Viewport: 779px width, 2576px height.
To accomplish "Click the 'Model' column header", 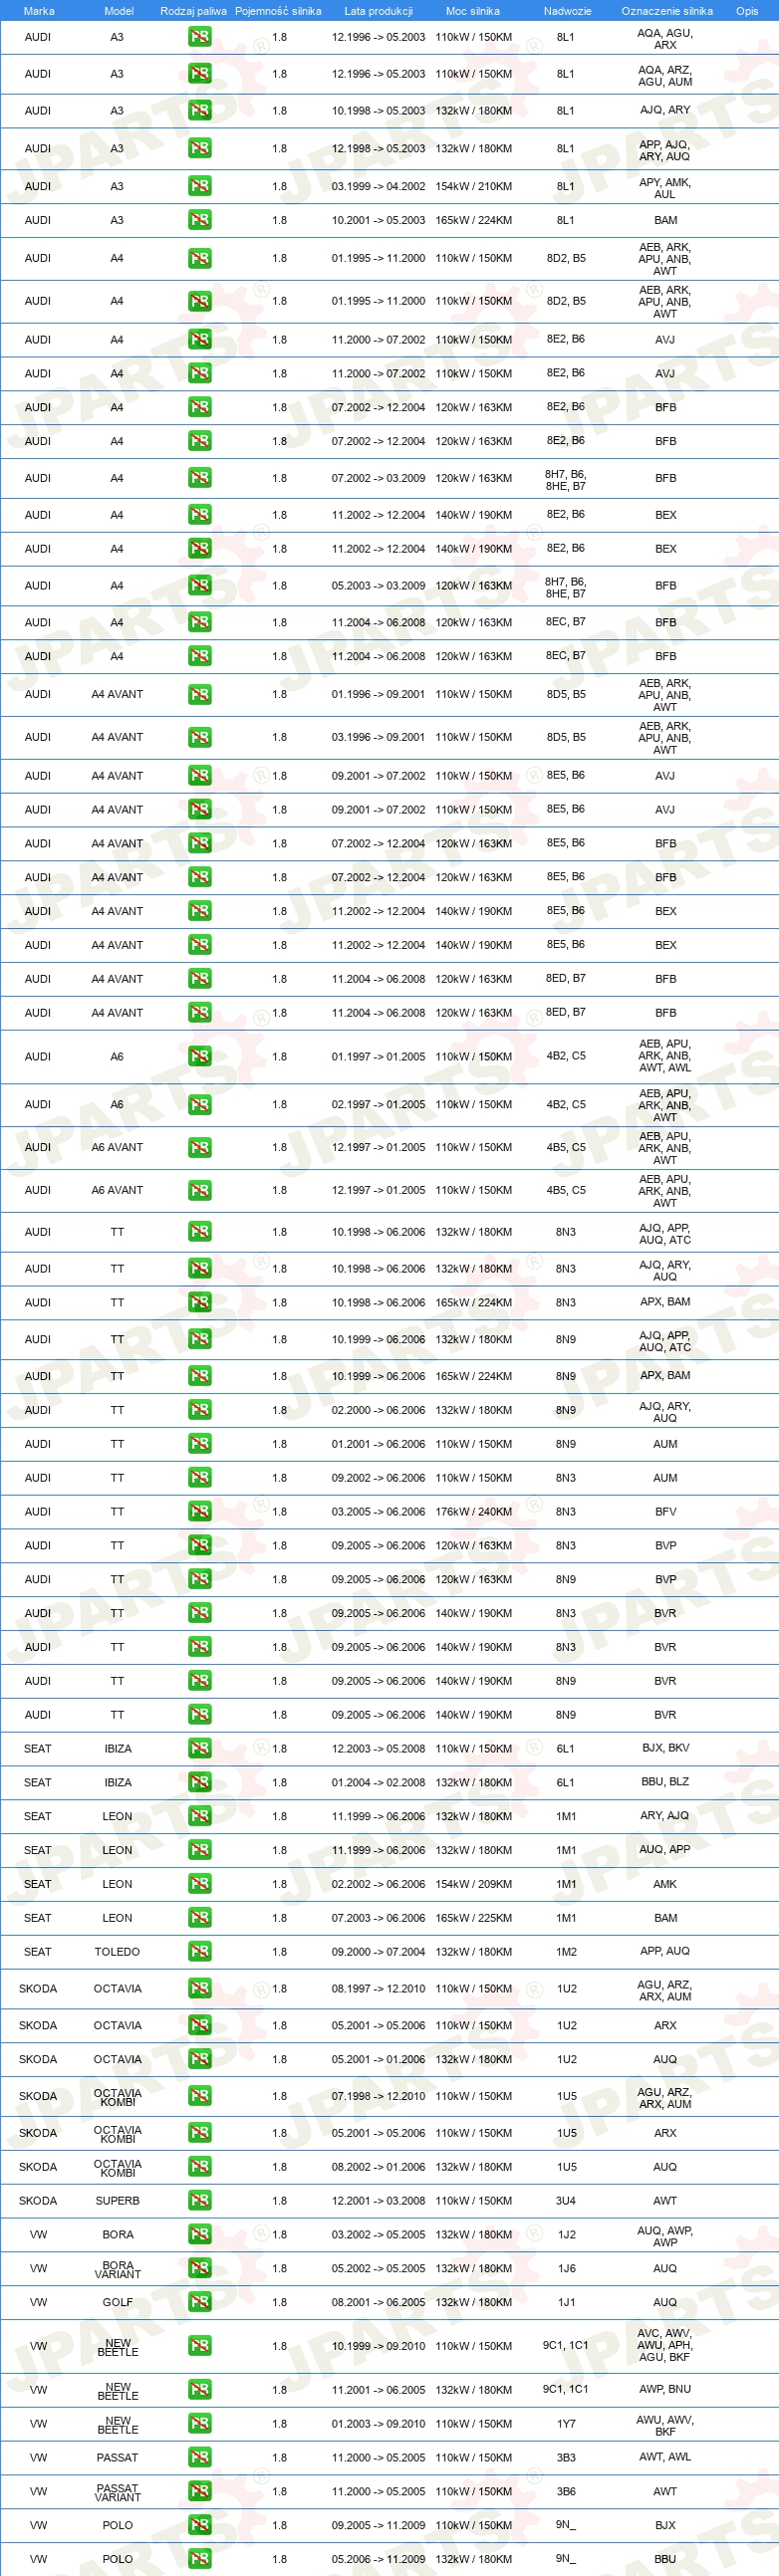I will point(119,11).
